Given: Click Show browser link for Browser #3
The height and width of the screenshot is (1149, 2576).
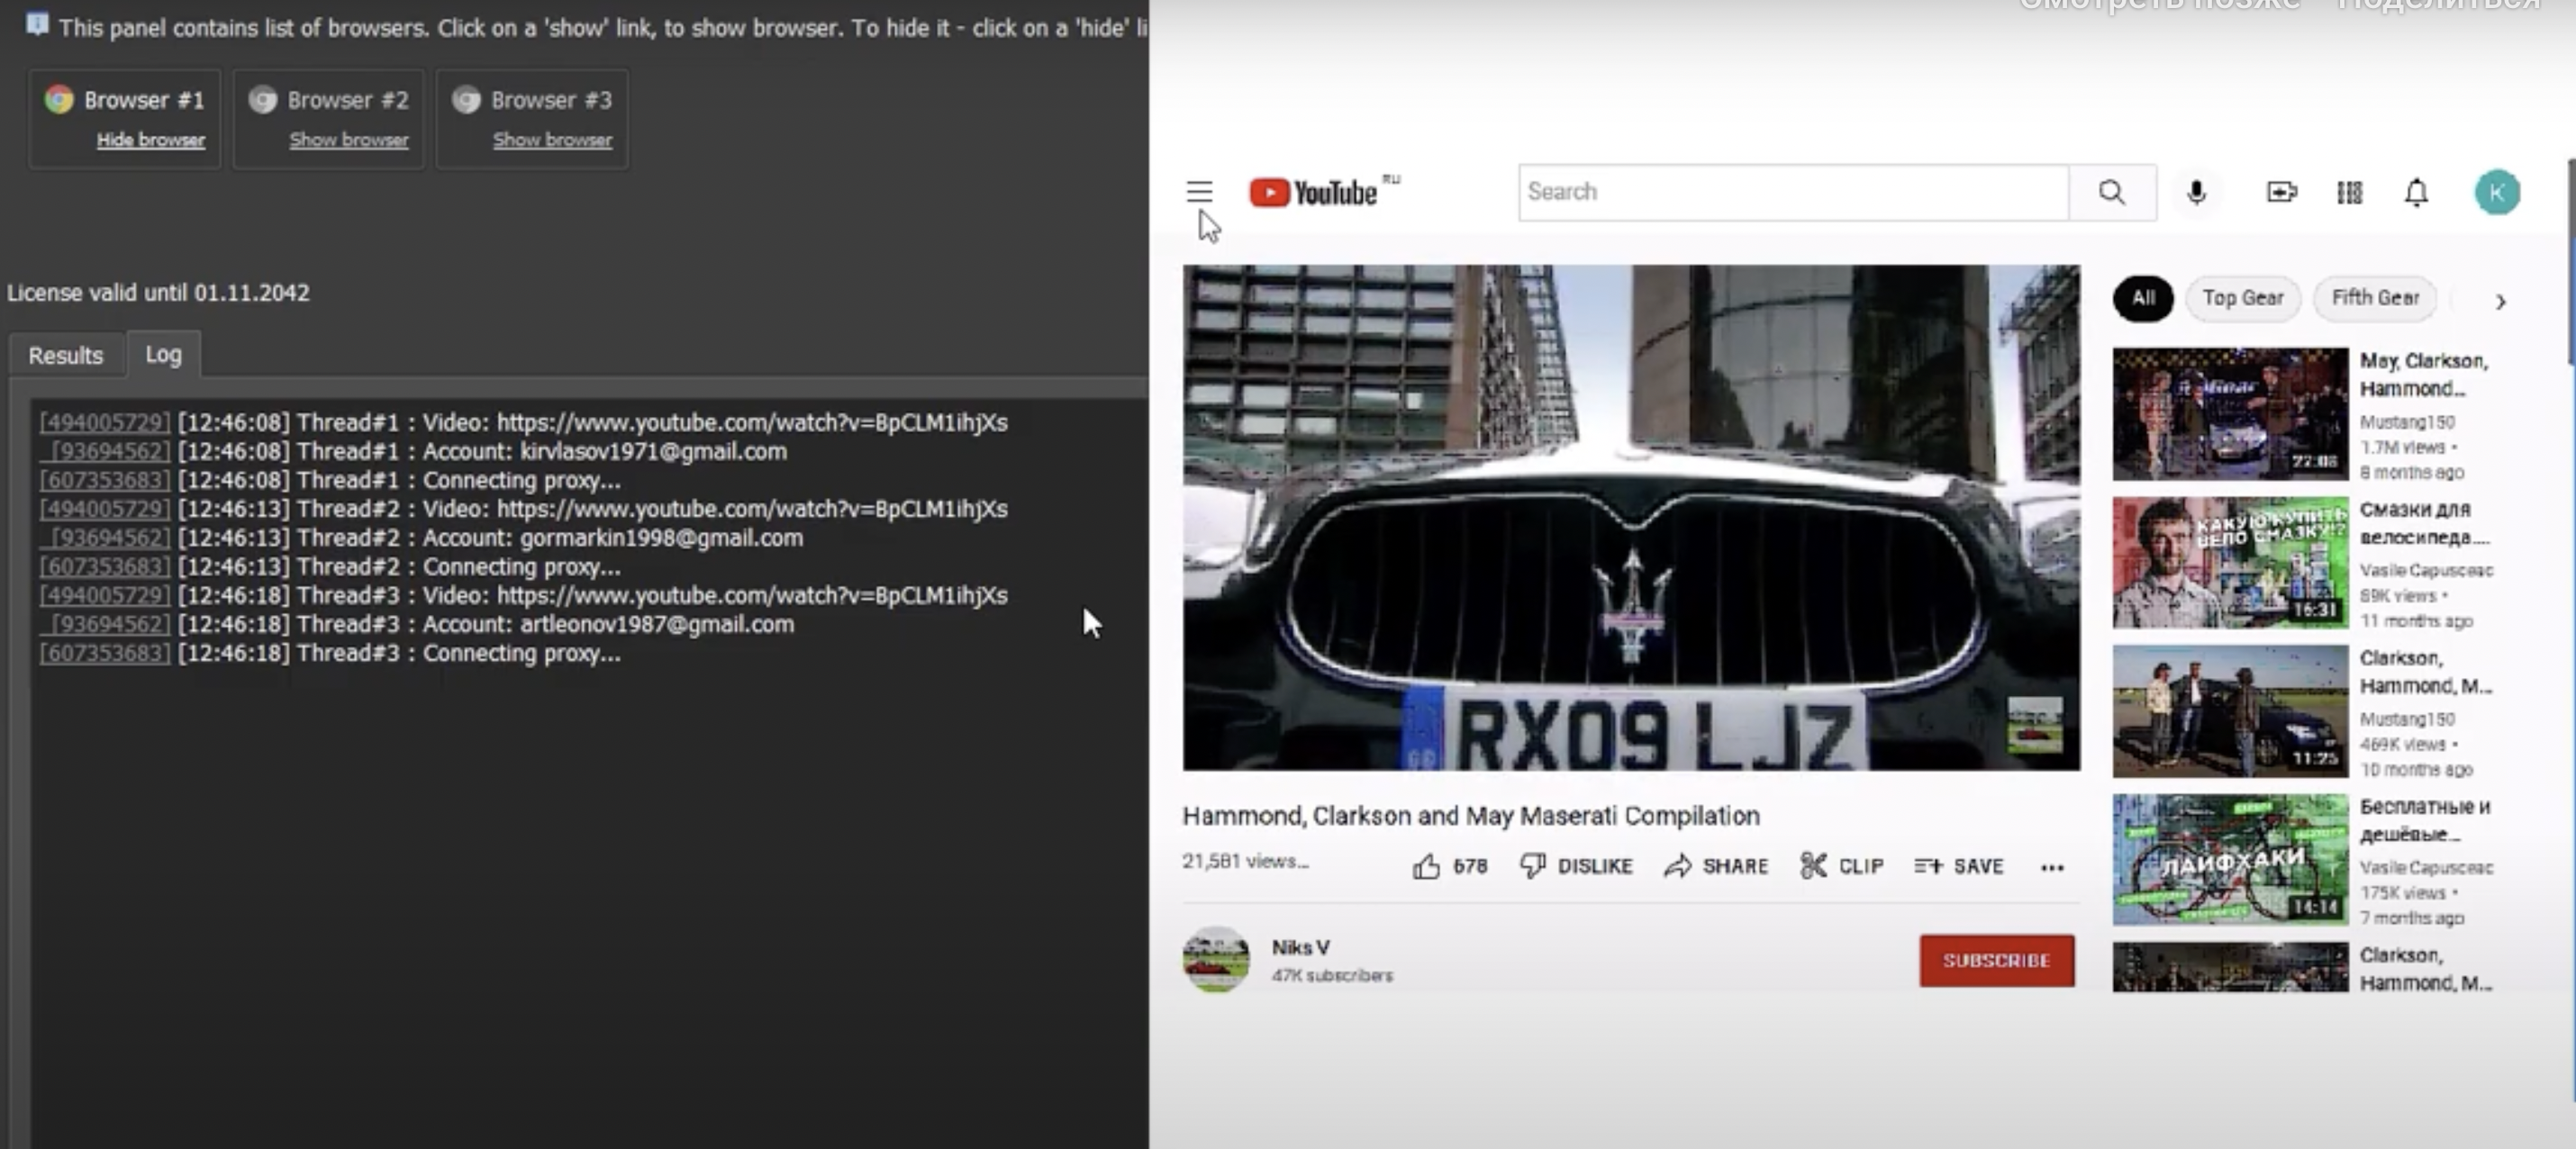Looking at the screenshot, I should coord(552,140).
